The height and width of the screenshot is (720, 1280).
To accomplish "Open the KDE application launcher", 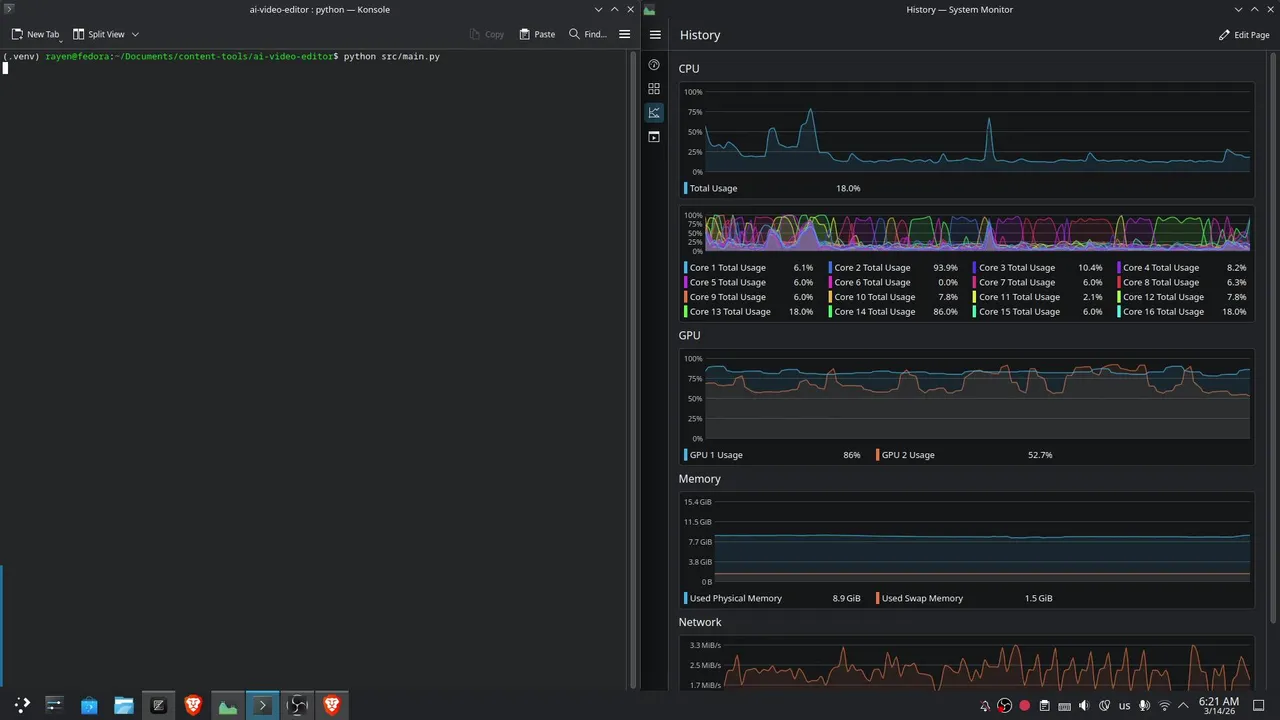I will (x=21, y=705).
